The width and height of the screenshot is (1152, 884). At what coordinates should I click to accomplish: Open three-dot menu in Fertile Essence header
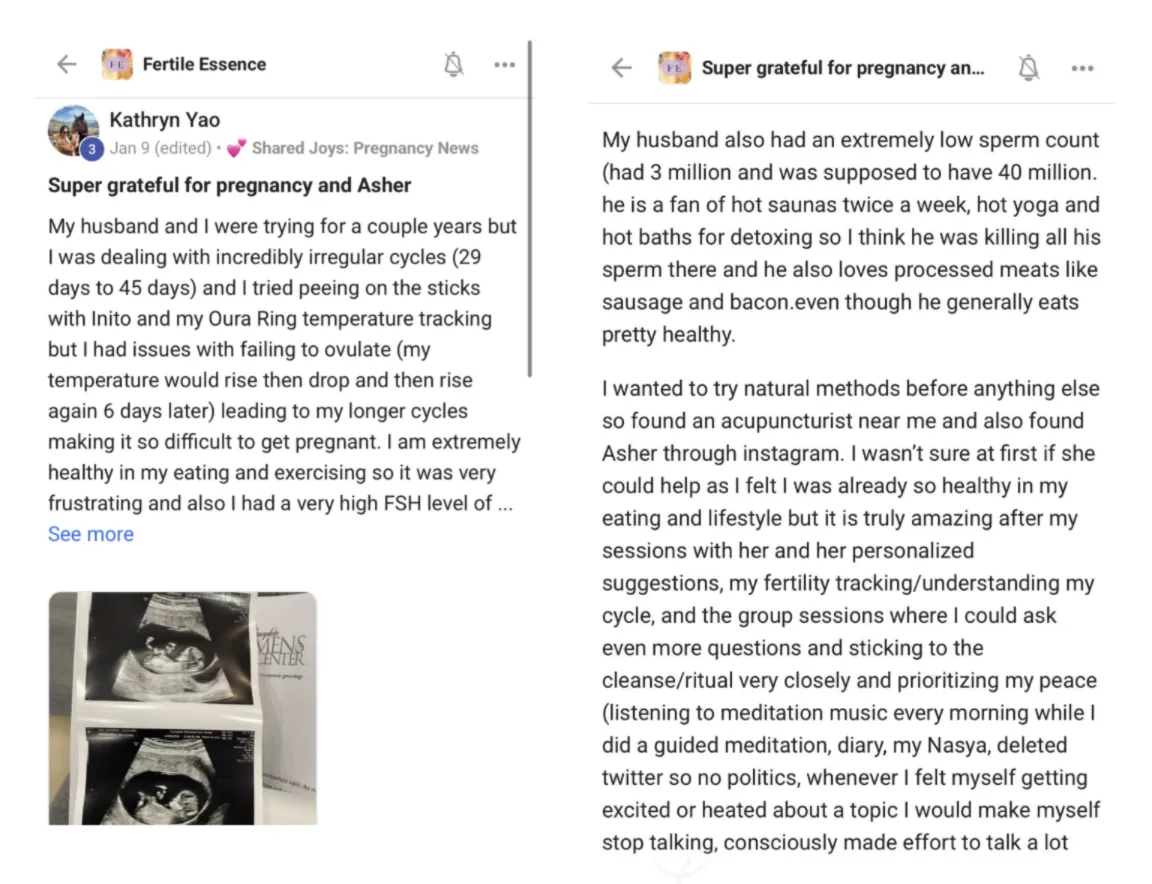click(504, 65)
